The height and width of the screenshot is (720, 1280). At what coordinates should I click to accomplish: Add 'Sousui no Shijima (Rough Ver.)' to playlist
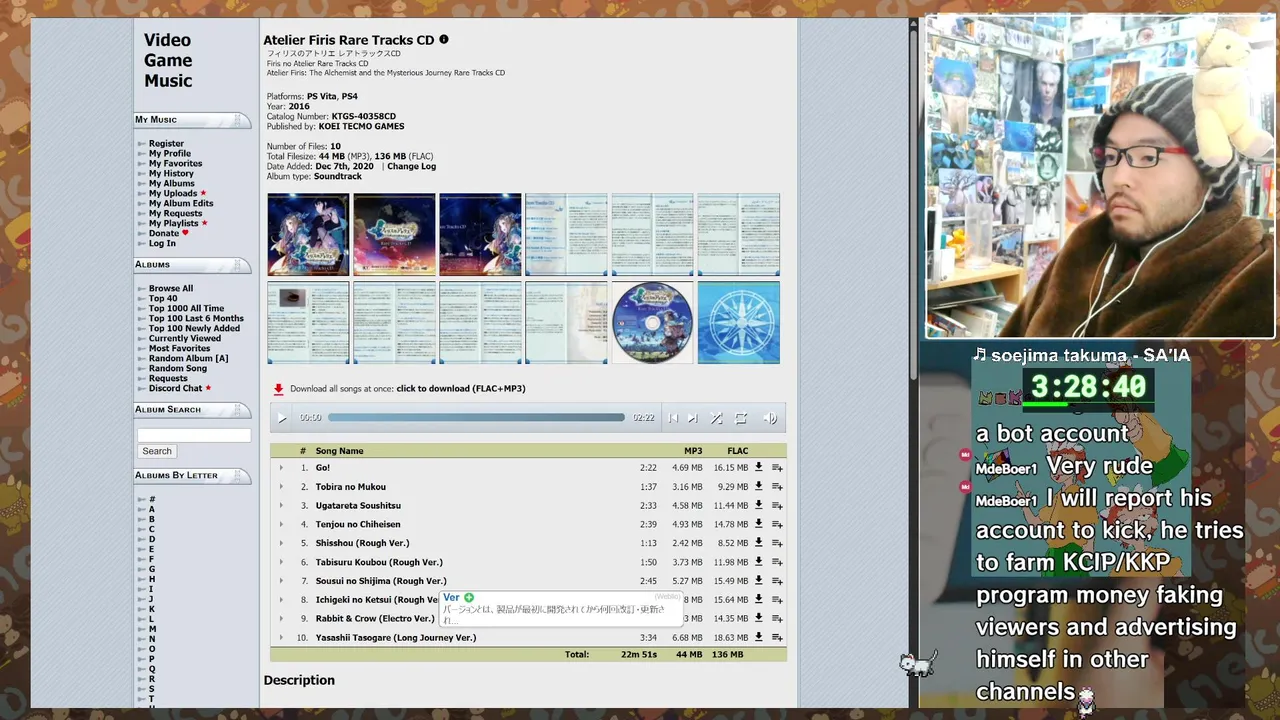pyautogui.click(x=777, y=581)
